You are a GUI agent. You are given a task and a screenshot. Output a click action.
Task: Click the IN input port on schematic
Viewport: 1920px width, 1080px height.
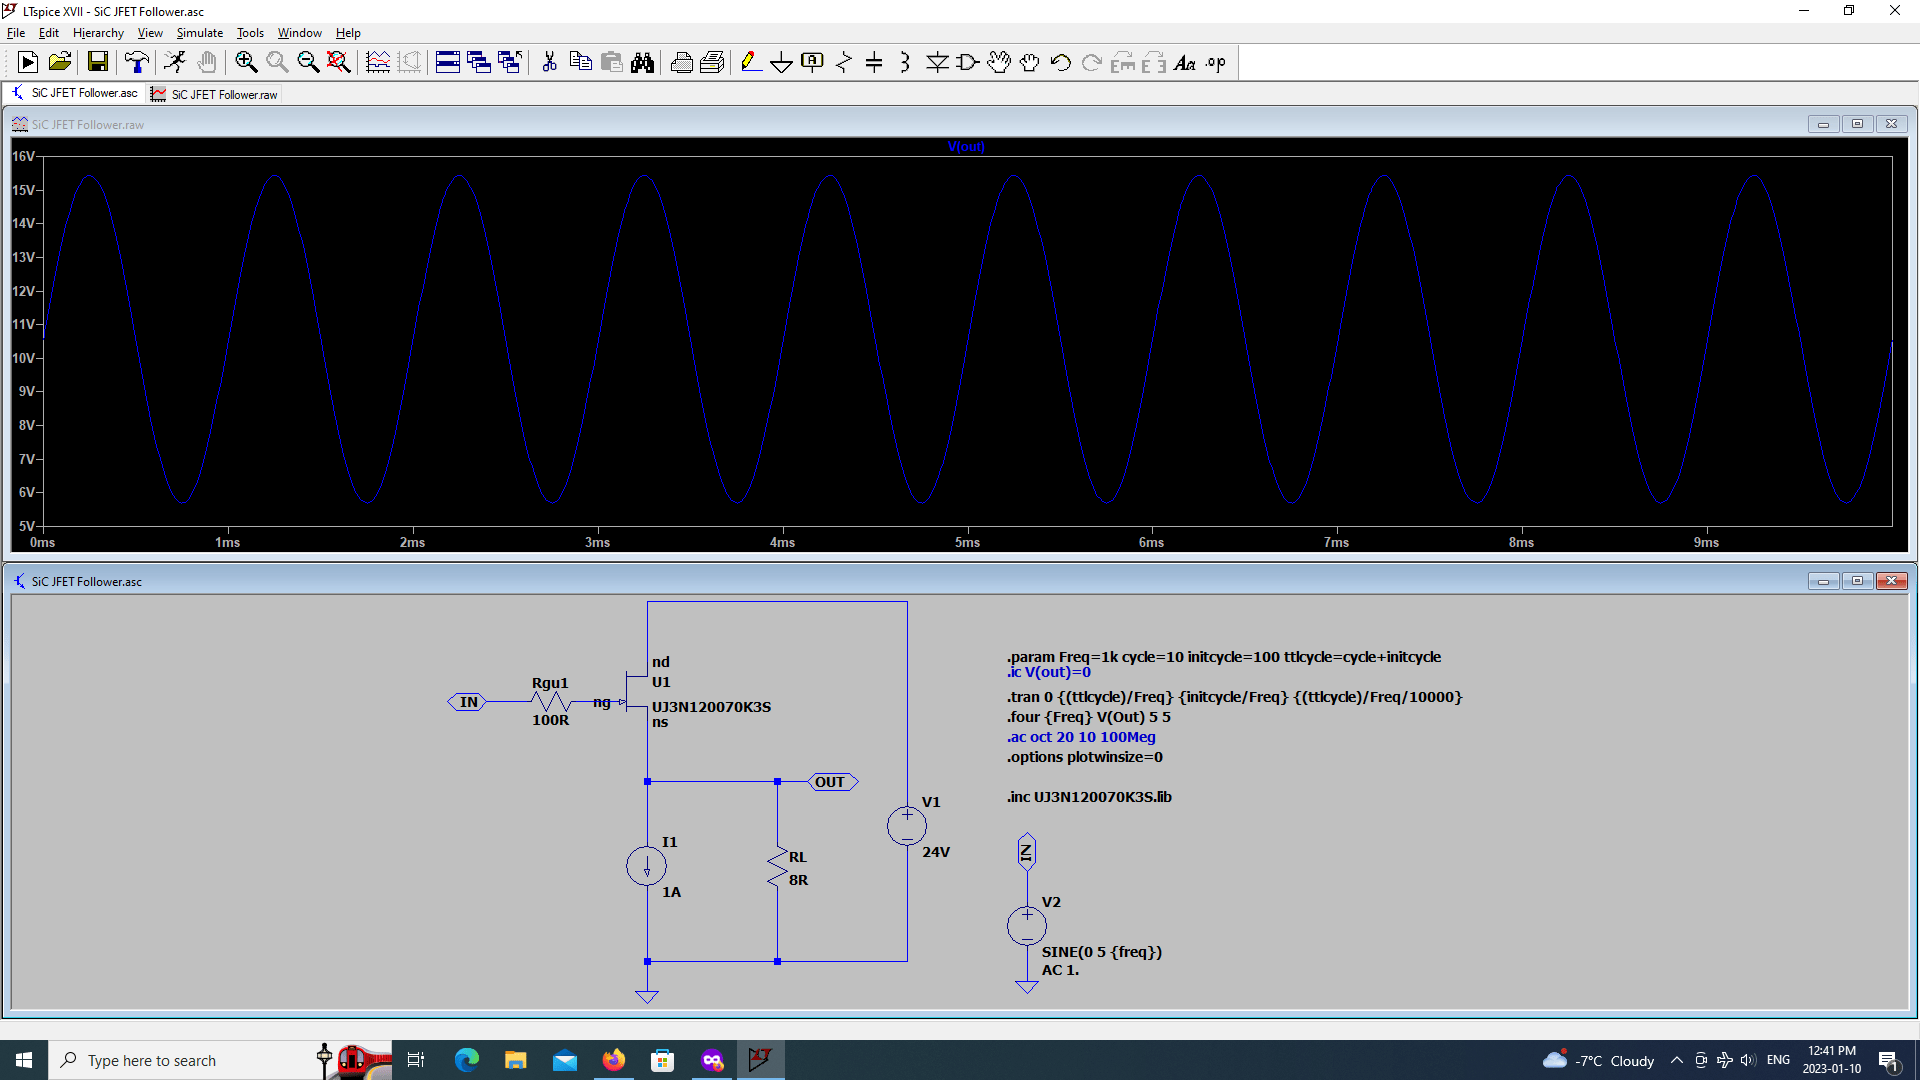pyautogui.click(x=467, y=702)
